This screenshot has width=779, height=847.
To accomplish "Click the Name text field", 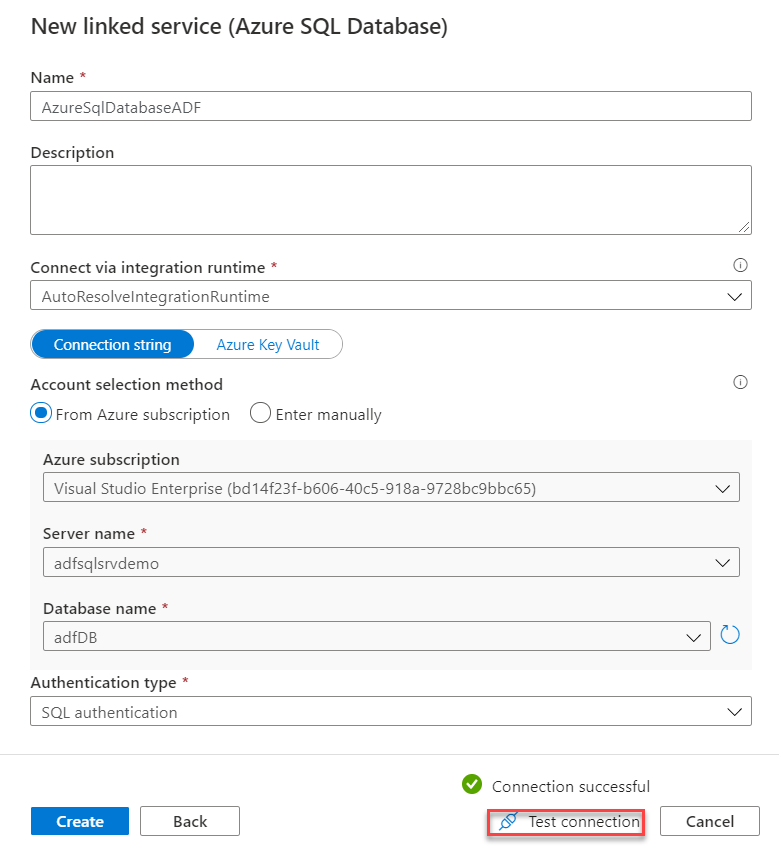I will pyautogui.click(x=391, y=106).
